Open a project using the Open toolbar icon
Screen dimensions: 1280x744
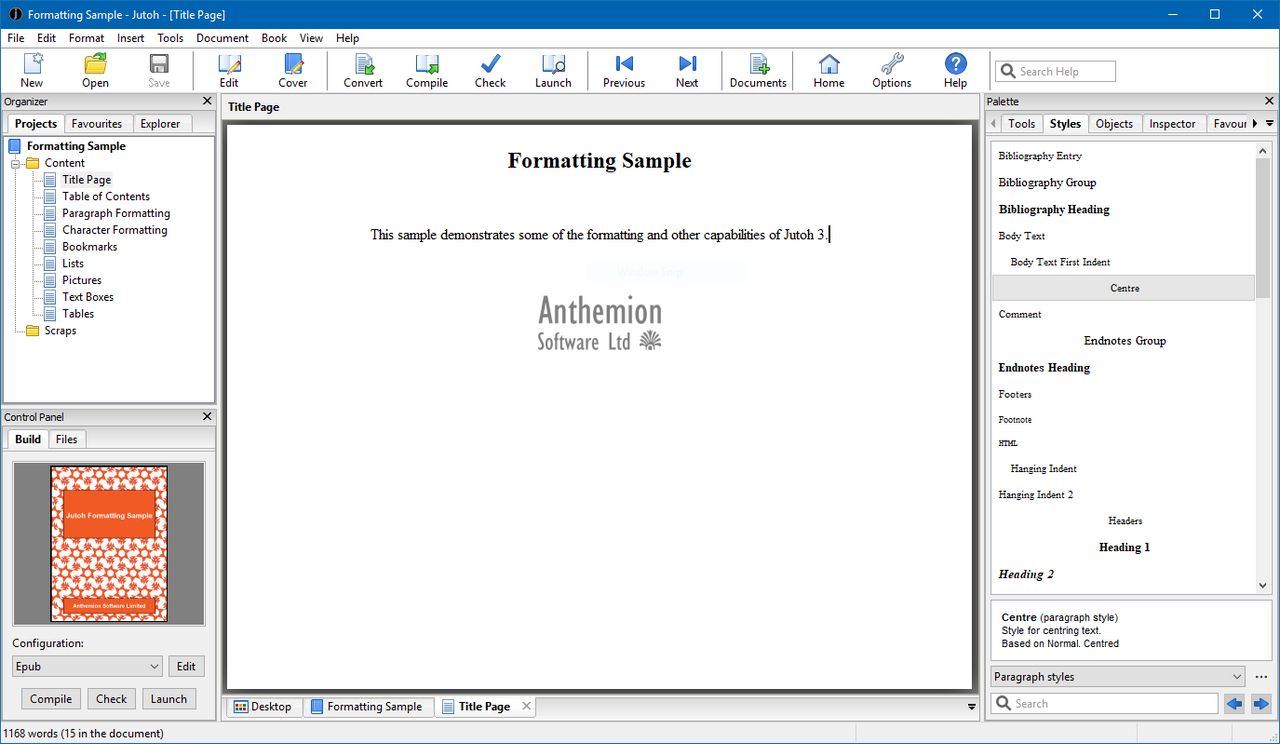pos(95,71)
